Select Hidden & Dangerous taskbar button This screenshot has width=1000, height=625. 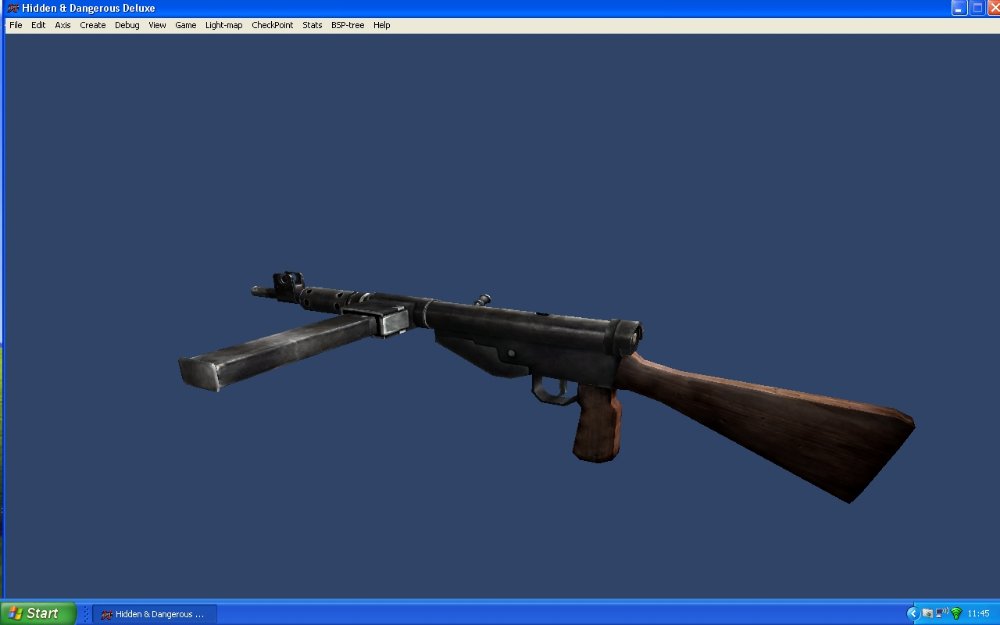[x=154, y=614]
